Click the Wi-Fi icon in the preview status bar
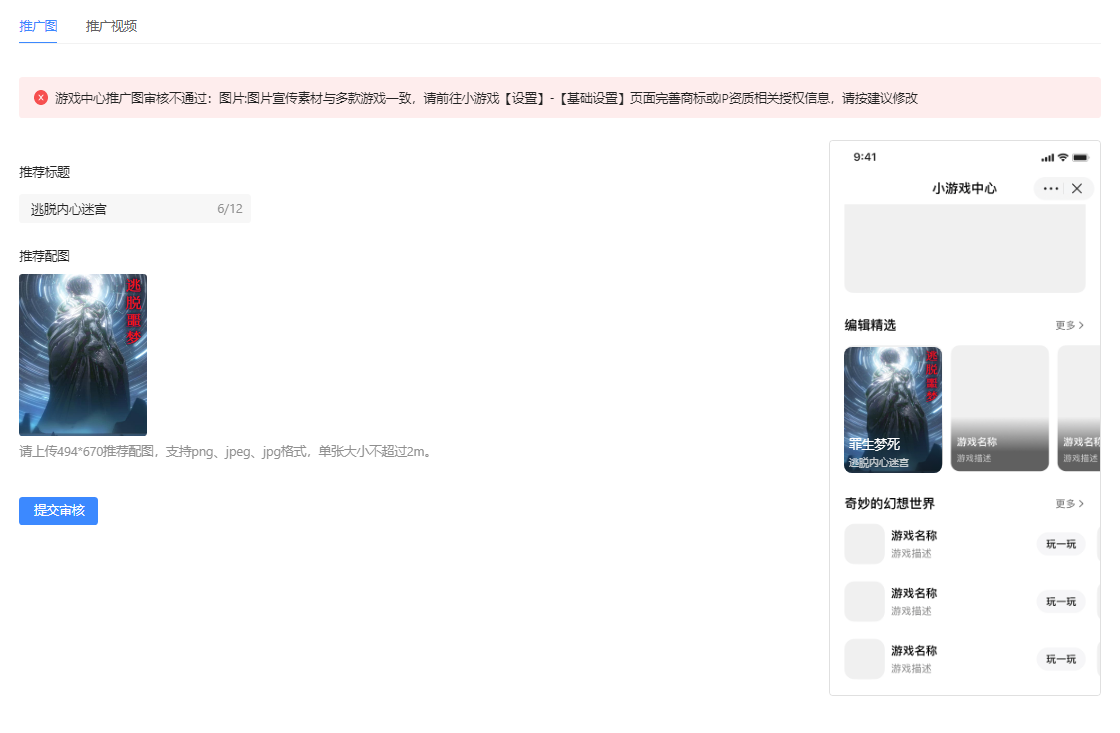 tap(1063, 157)
